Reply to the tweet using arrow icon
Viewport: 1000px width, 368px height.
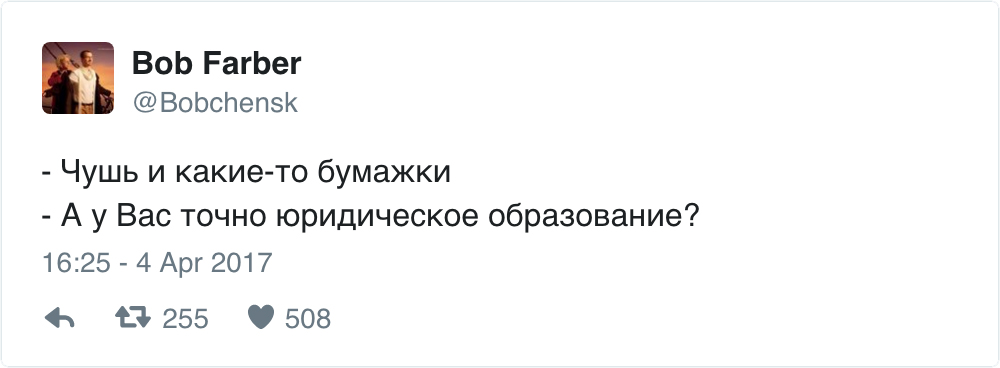59,318
